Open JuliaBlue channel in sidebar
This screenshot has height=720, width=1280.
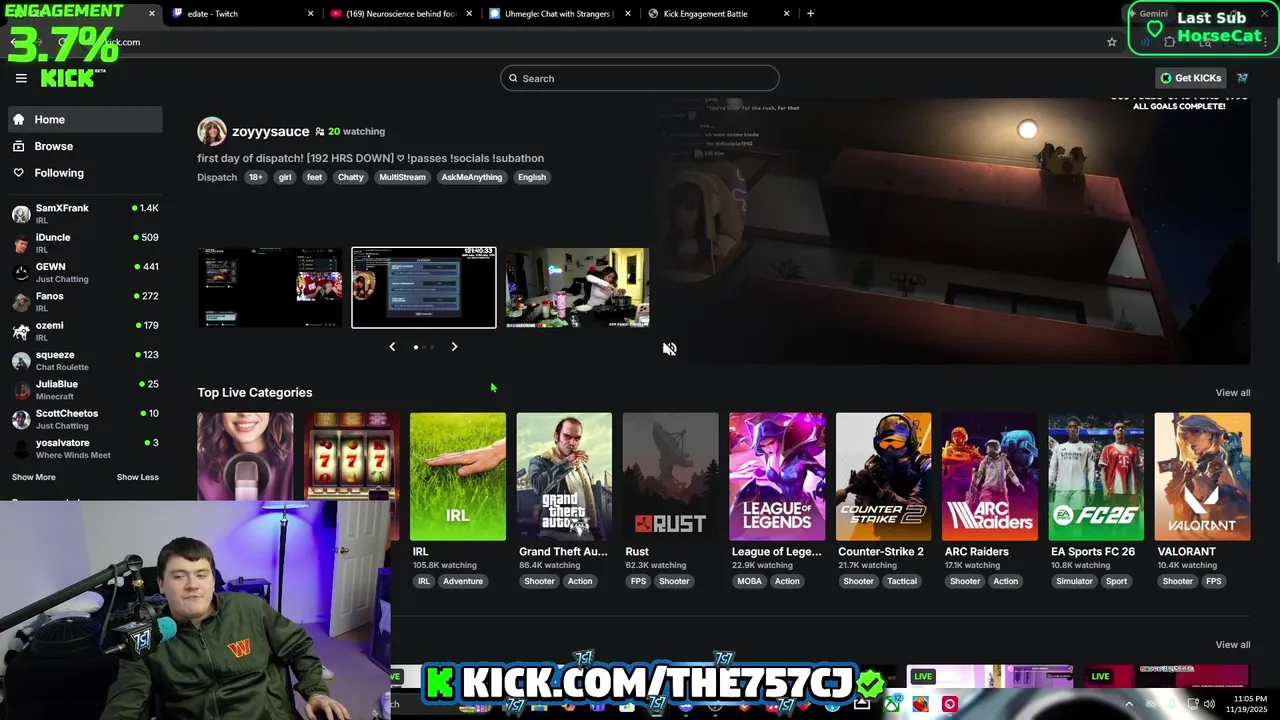click(x=85, y=389)
